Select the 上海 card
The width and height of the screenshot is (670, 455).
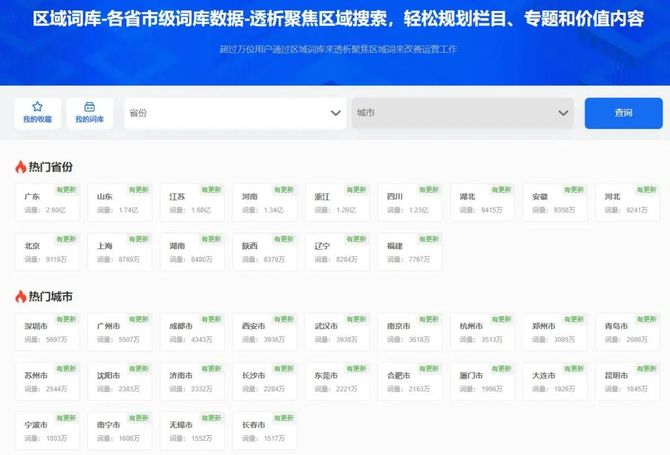point(120,252)
